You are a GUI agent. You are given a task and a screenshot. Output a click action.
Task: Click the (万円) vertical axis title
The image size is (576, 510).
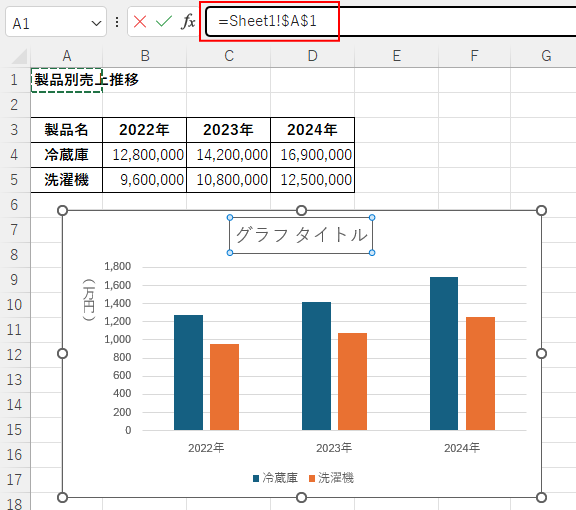(x=89, y=299)
